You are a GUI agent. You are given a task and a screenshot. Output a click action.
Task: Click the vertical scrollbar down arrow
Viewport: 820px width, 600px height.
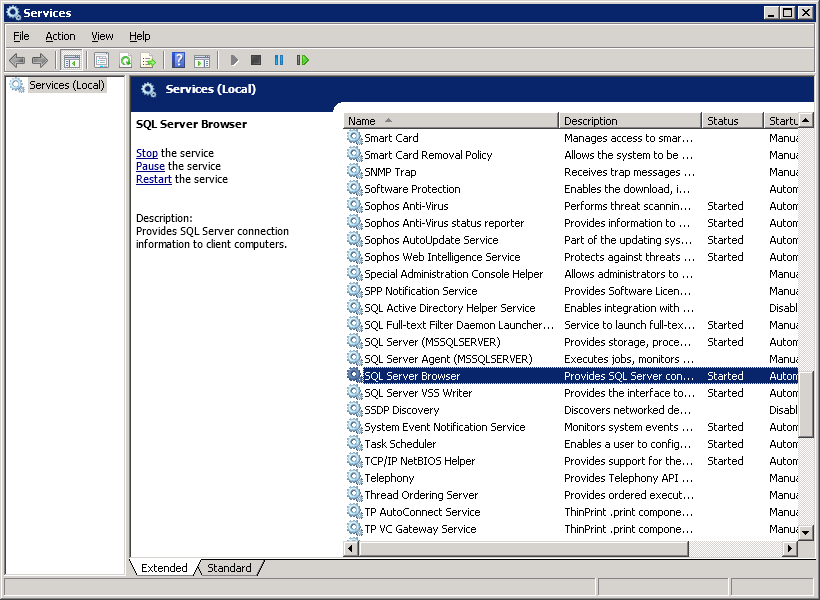[805, 533]
